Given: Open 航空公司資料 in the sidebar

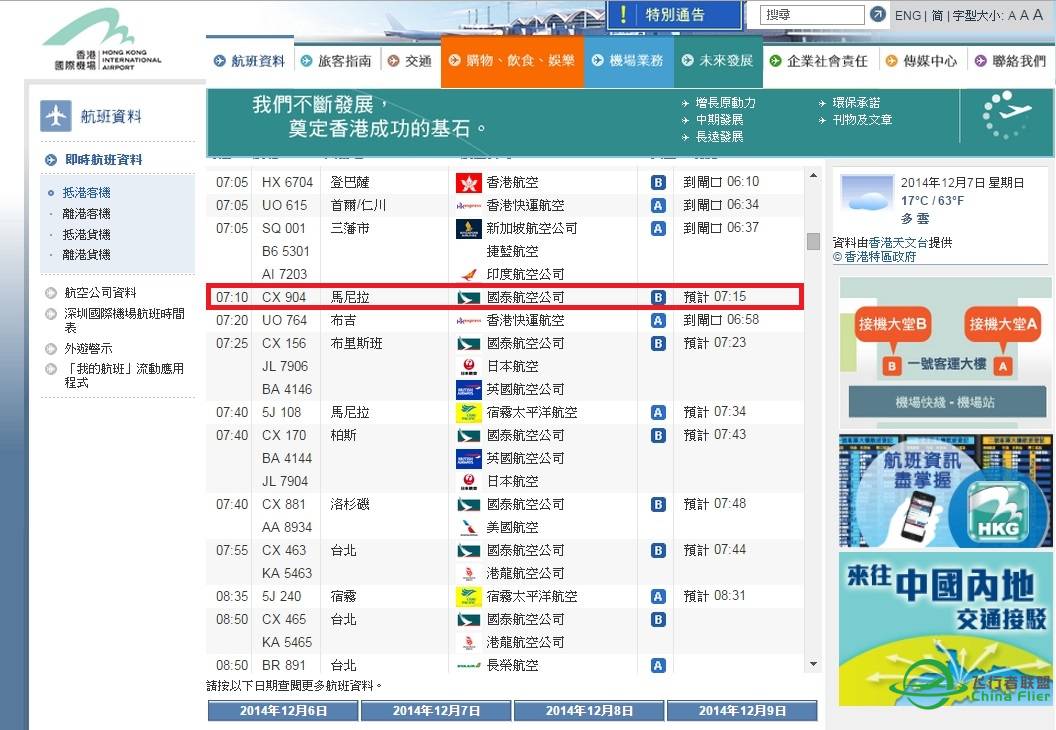Looking at the screenshot, I should (x=100, y=293).
